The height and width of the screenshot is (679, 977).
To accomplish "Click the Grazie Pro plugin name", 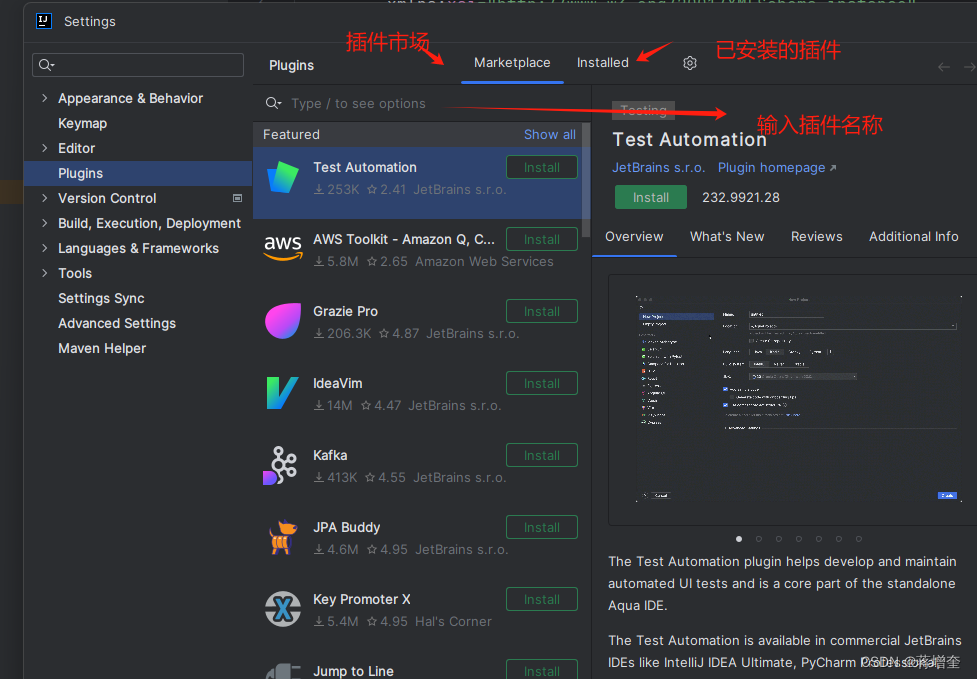I will click(x=345, y=311).
